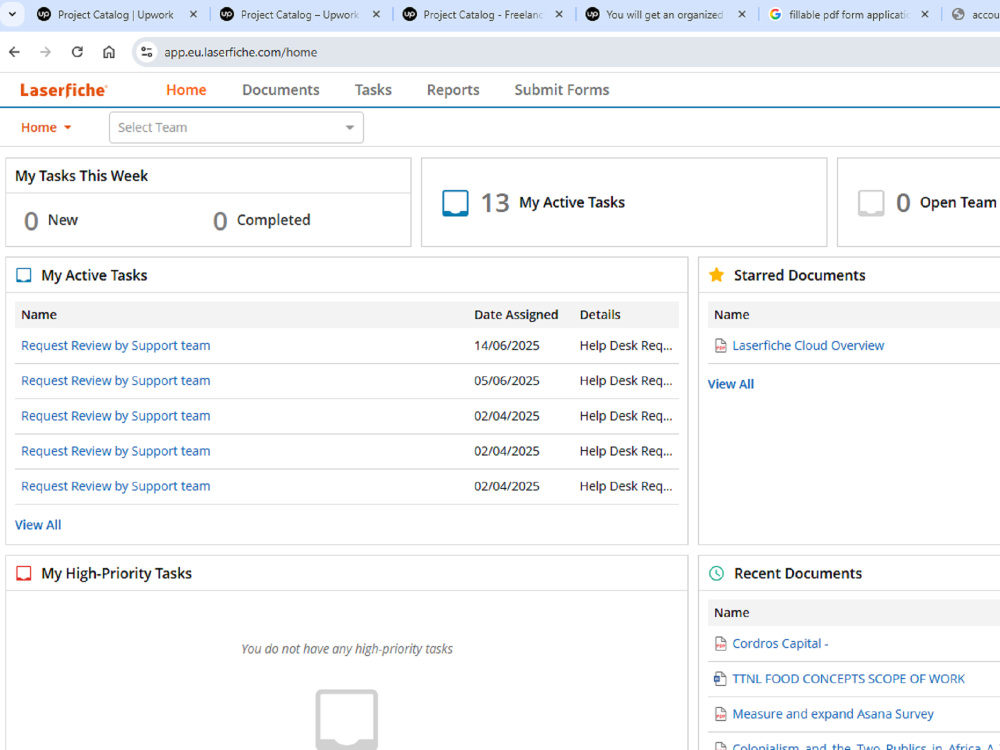This screenshot has width=1000, height=750.
Task: Click the 14/06/2025 date cell
Action: [x=506, y=346]
